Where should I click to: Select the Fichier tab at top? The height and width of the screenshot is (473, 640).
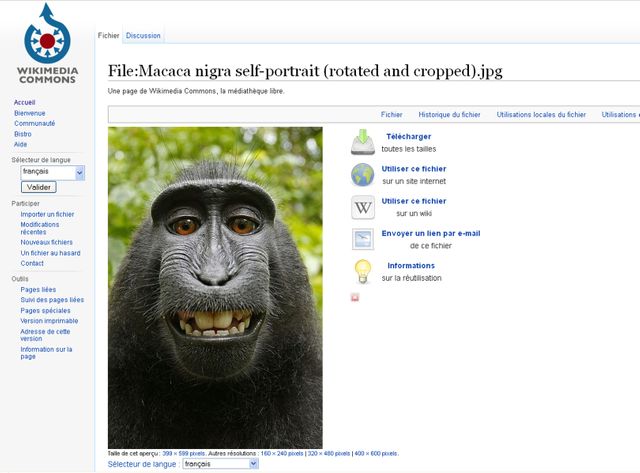(x=108, y=36)
